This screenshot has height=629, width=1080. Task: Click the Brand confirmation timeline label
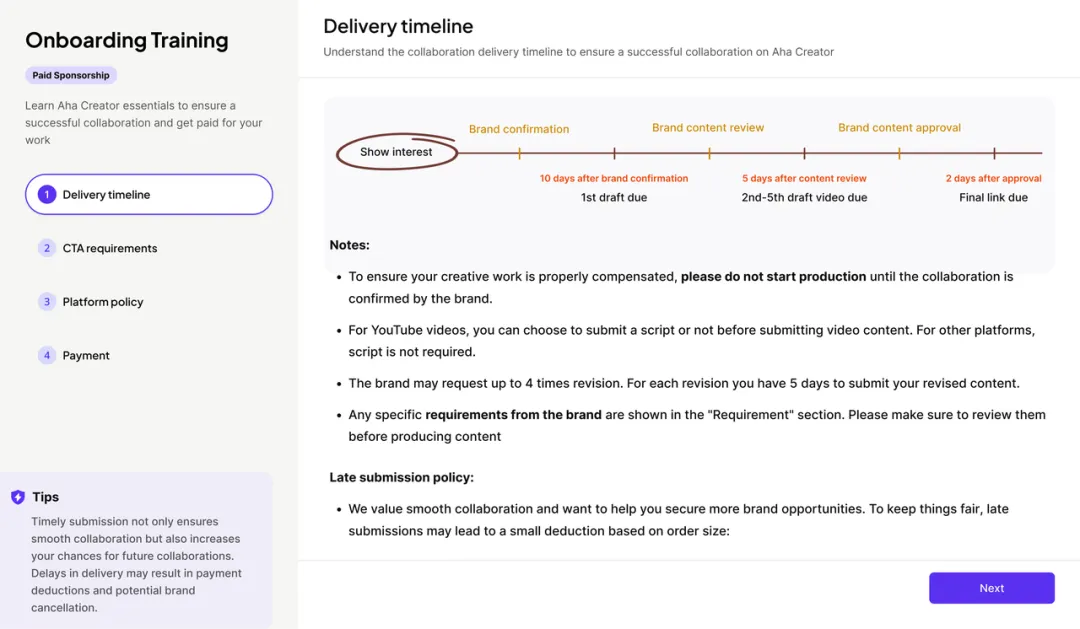(519, 129)
